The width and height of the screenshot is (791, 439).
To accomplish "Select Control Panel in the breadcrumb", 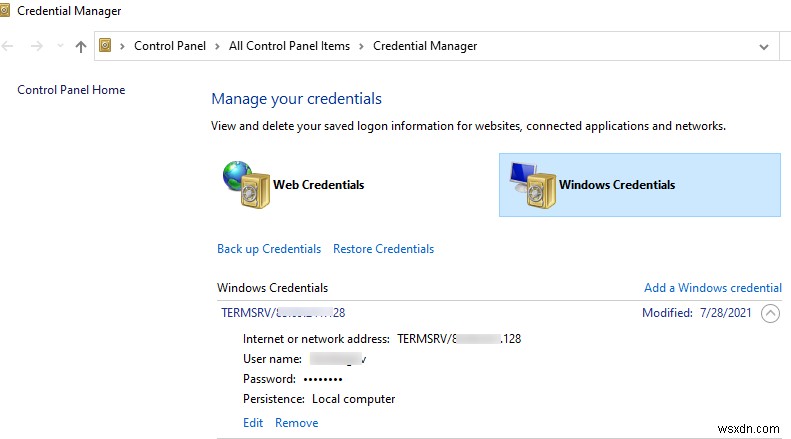I will pos(170,46).
